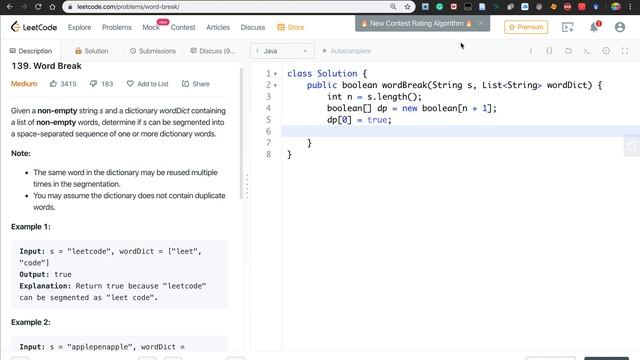Open notifications bell

click(x=594, y=27)
